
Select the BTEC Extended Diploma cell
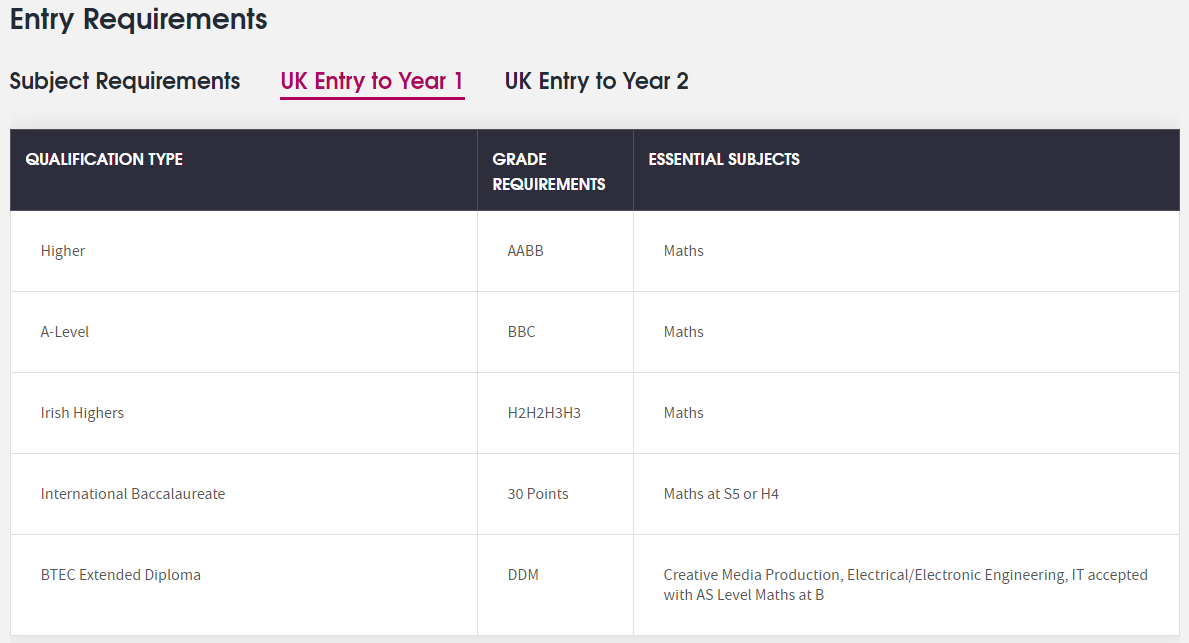[x=120, y=575]
